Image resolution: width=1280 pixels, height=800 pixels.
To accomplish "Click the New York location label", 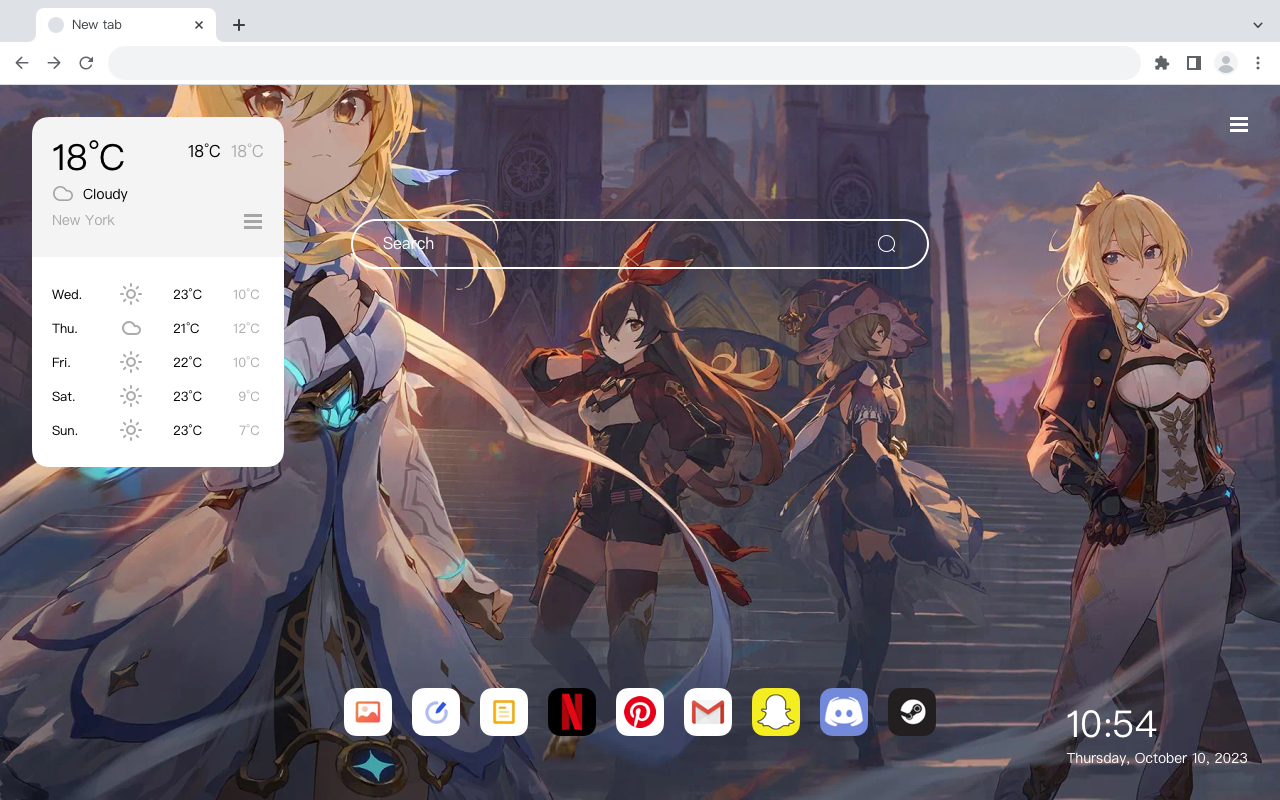I will point(83,220).
